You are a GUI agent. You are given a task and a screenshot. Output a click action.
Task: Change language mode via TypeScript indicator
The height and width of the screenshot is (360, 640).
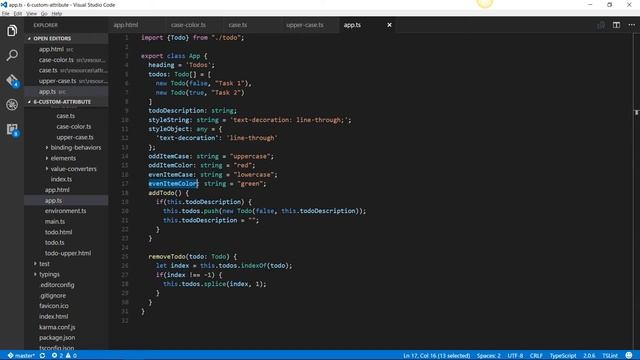point(562,356)
